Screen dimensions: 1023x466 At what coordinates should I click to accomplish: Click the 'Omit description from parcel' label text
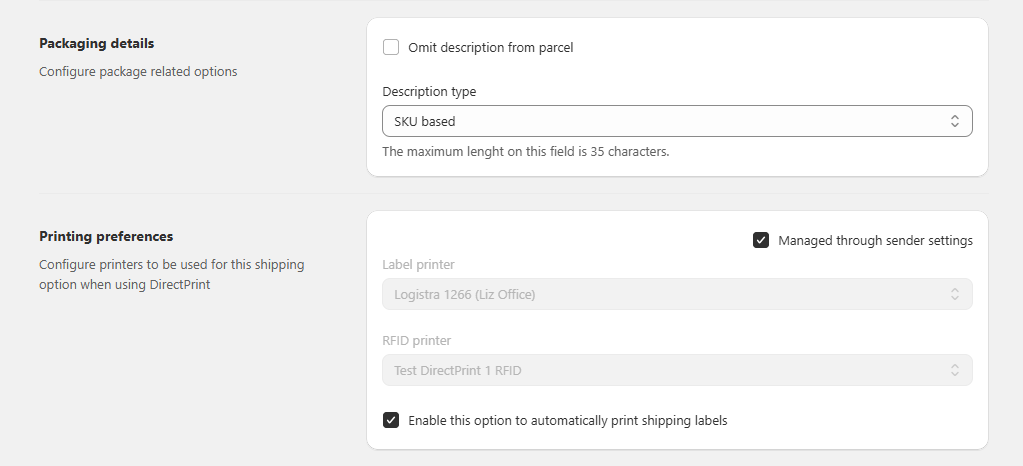tap(490, 47)
